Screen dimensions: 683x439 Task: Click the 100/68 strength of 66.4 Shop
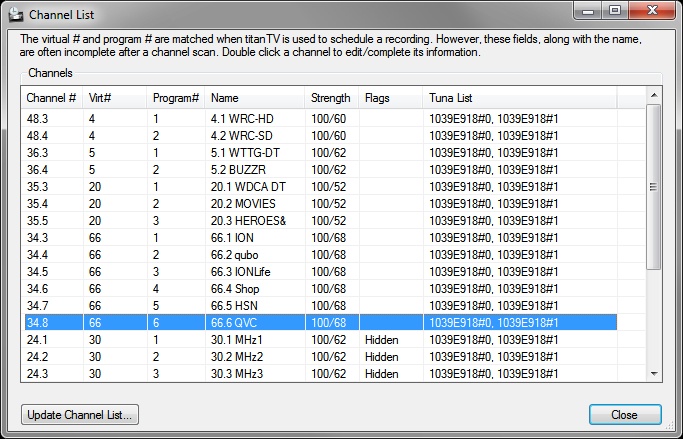pyautogui.click(x=328, y=289)
